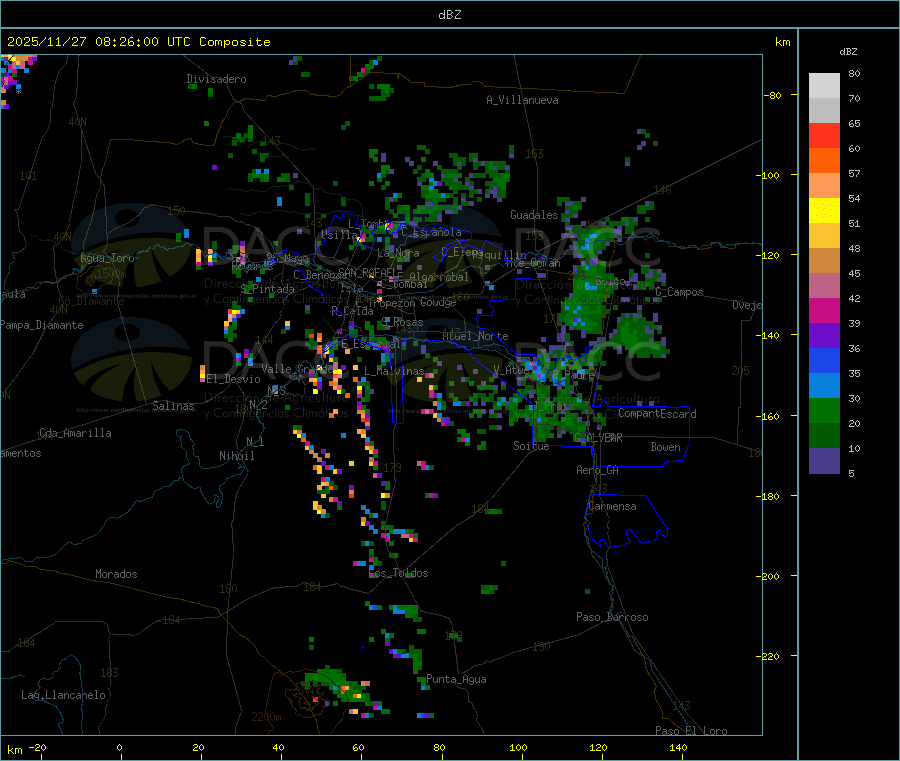Viewport: 900px width, 761px height.
Task: Click the Lag_Llancanelo label
Action: 64,694
